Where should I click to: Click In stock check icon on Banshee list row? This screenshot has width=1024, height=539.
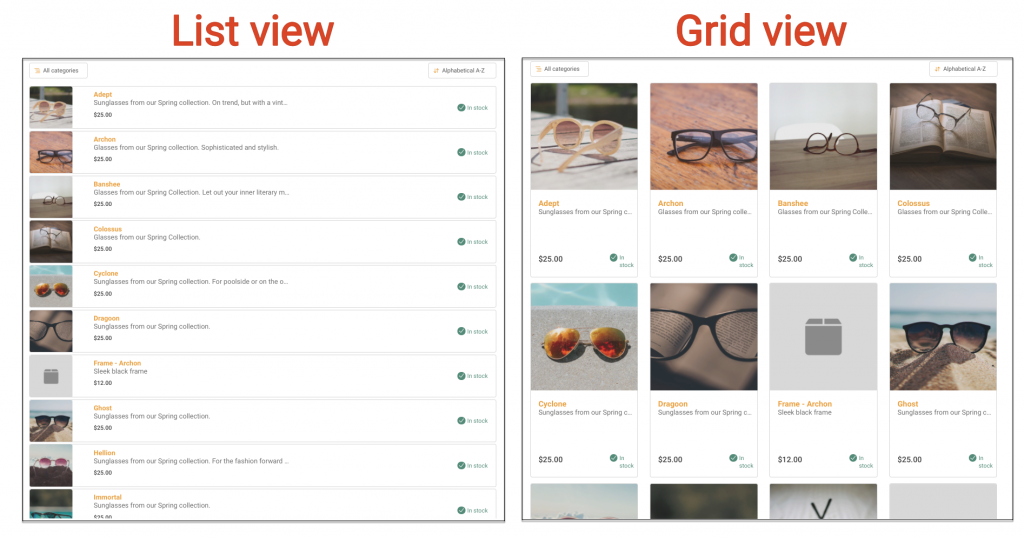[x=461, y=197]
